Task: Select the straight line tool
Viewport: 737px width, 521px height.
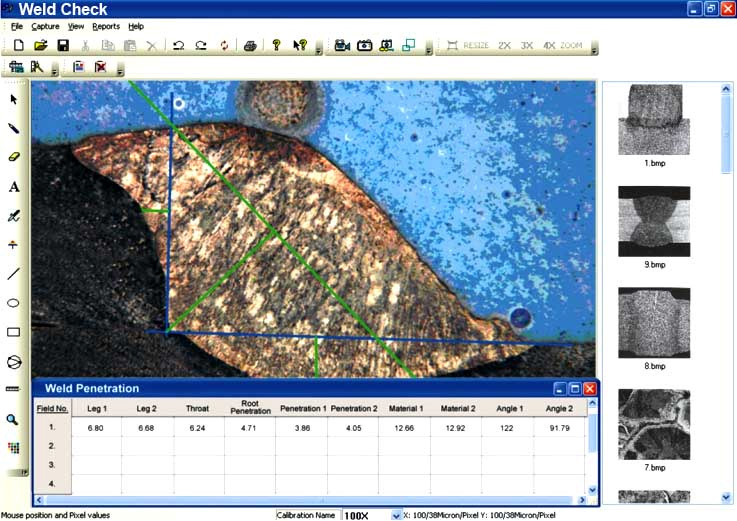Action: click(14, 274)
